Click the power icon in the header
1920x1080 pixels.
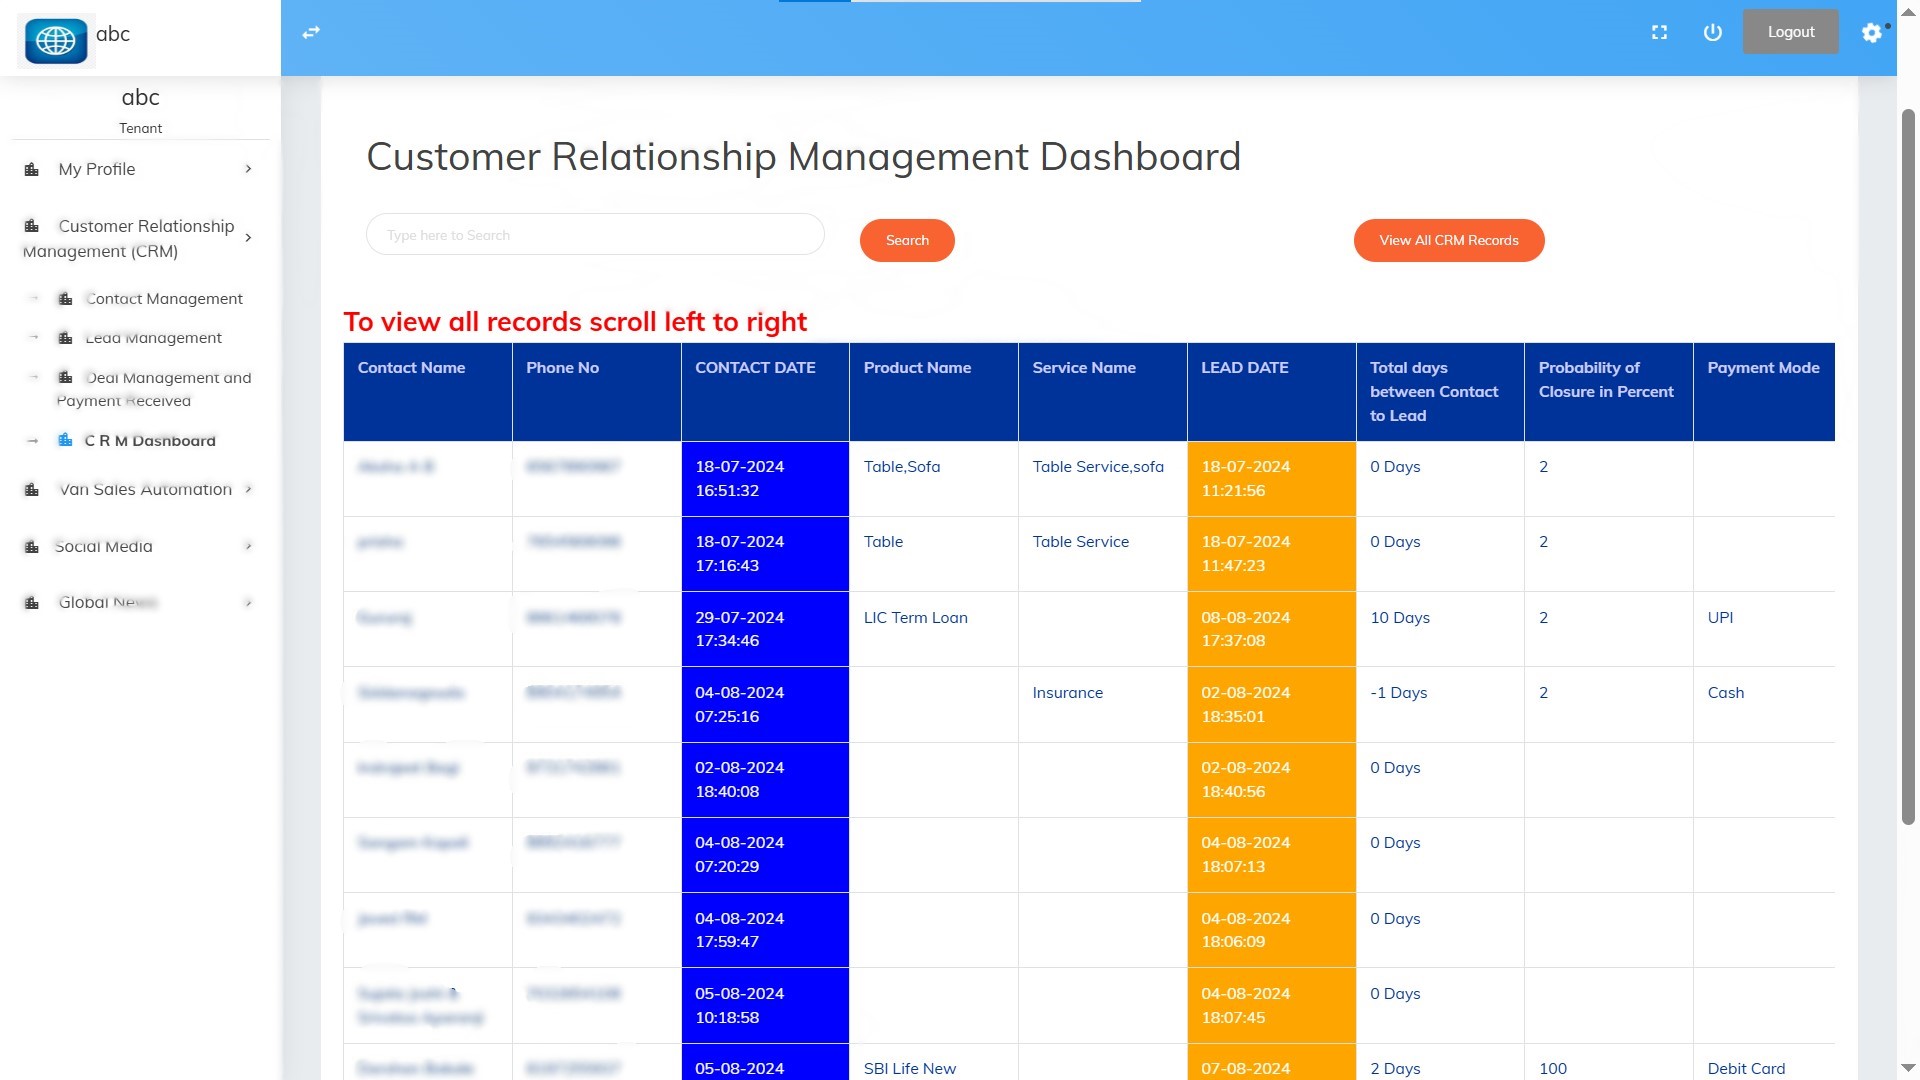click(1712, 33)
